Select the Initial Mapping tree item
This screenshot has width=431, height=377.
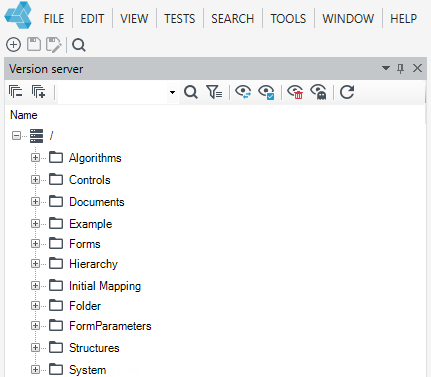[105, 286]
